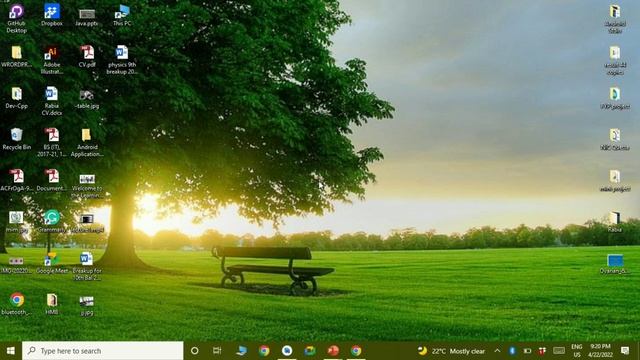The width and height of the screenshot is (640, 360).
Task: Click the Bluetooth tray icon
Action: [x=512, y=351]
